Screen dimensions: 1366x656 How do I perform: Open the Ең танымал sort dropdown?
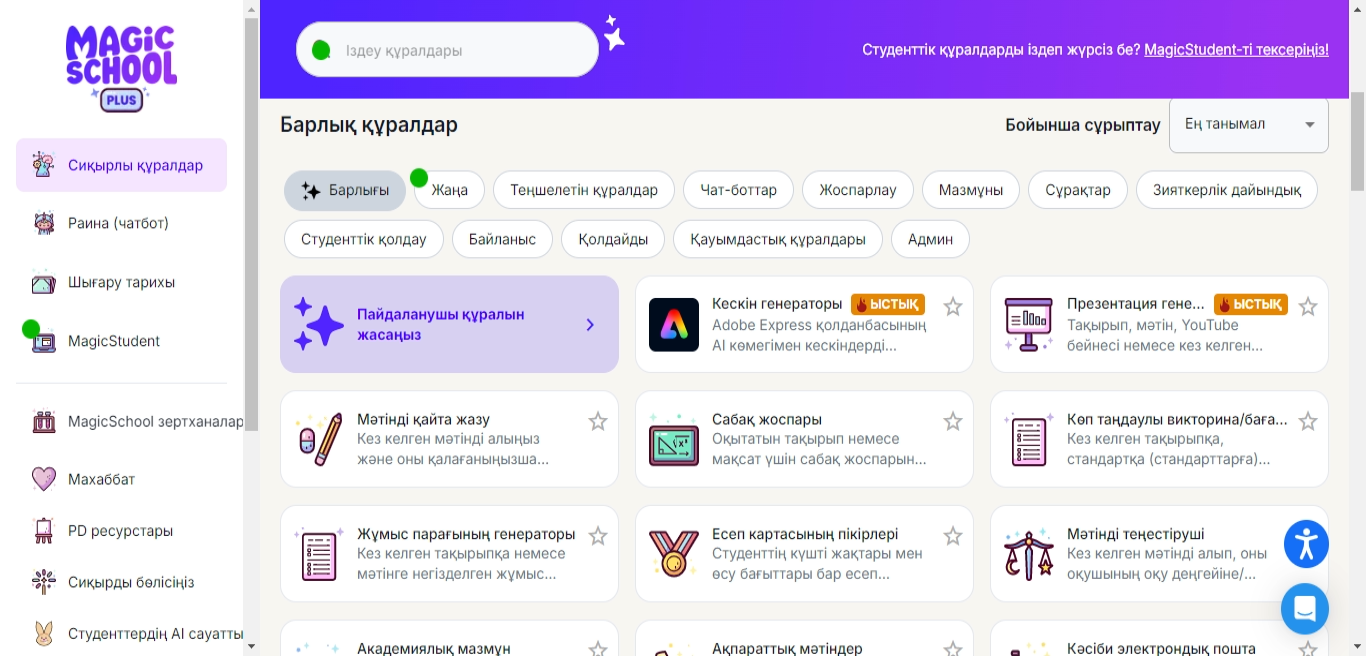click(1249, 125)
